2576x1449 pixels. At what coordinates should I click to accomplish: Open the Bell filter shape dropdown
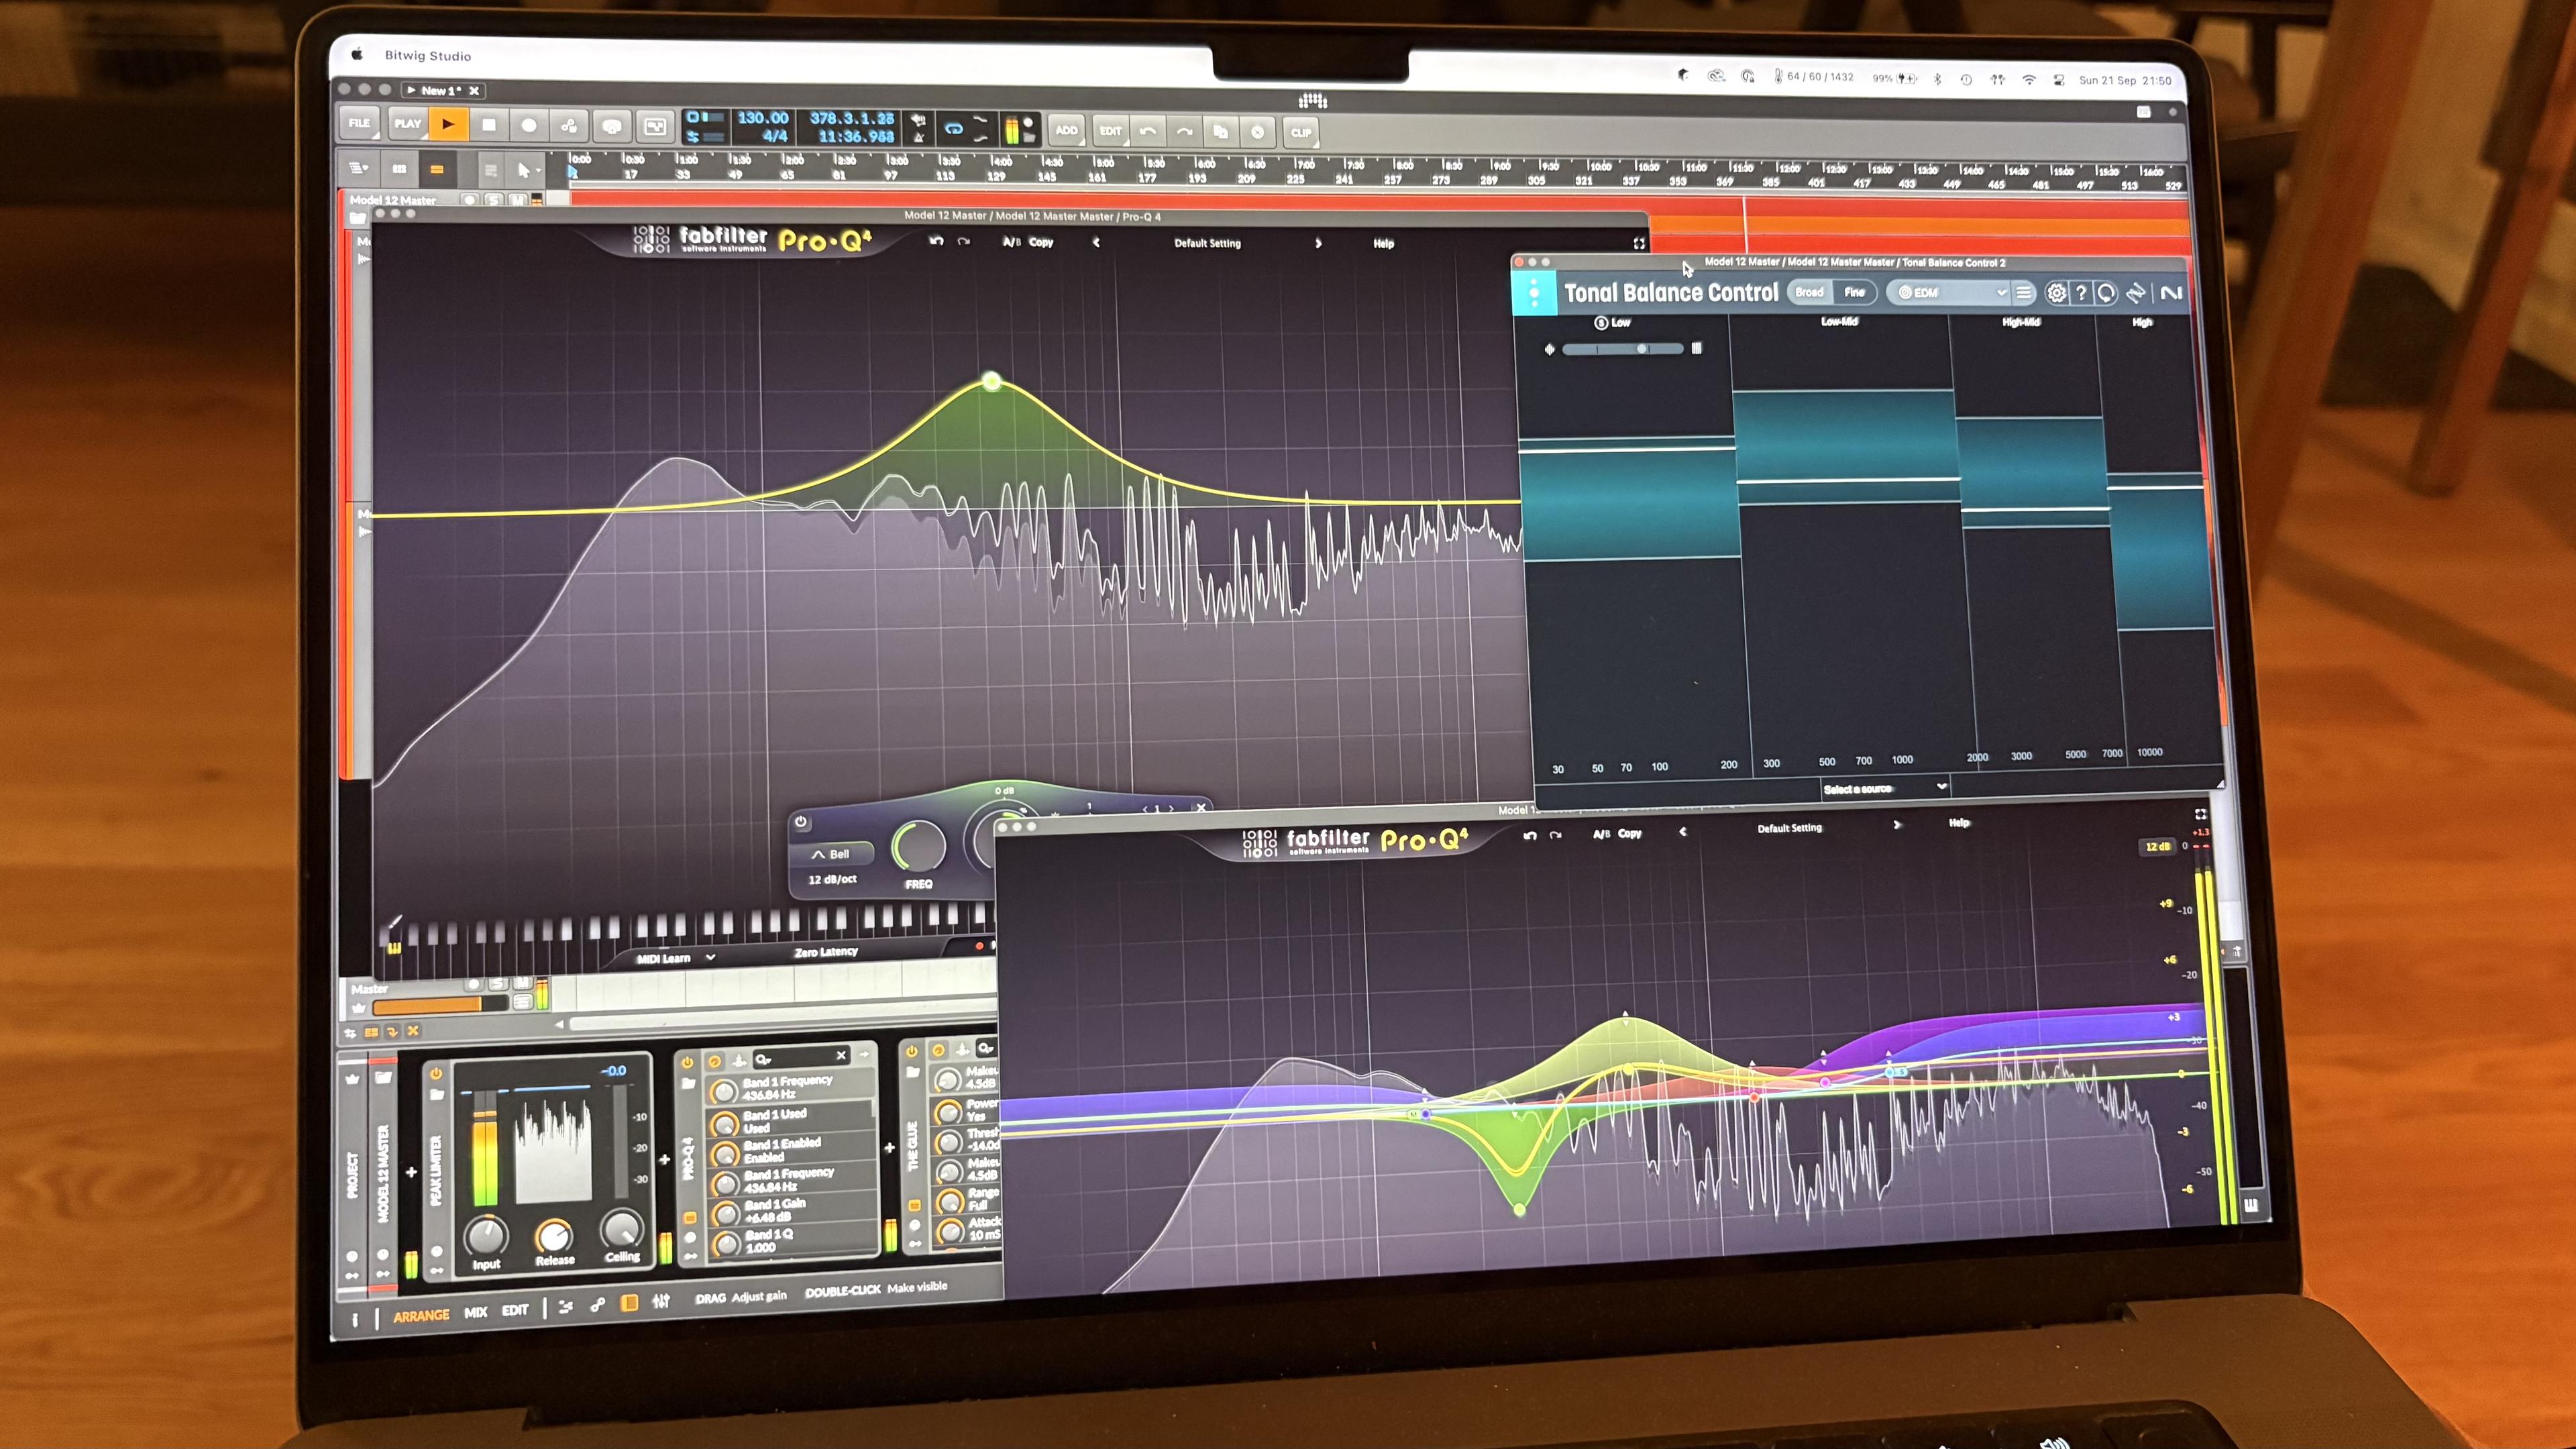tap(831, 854)
